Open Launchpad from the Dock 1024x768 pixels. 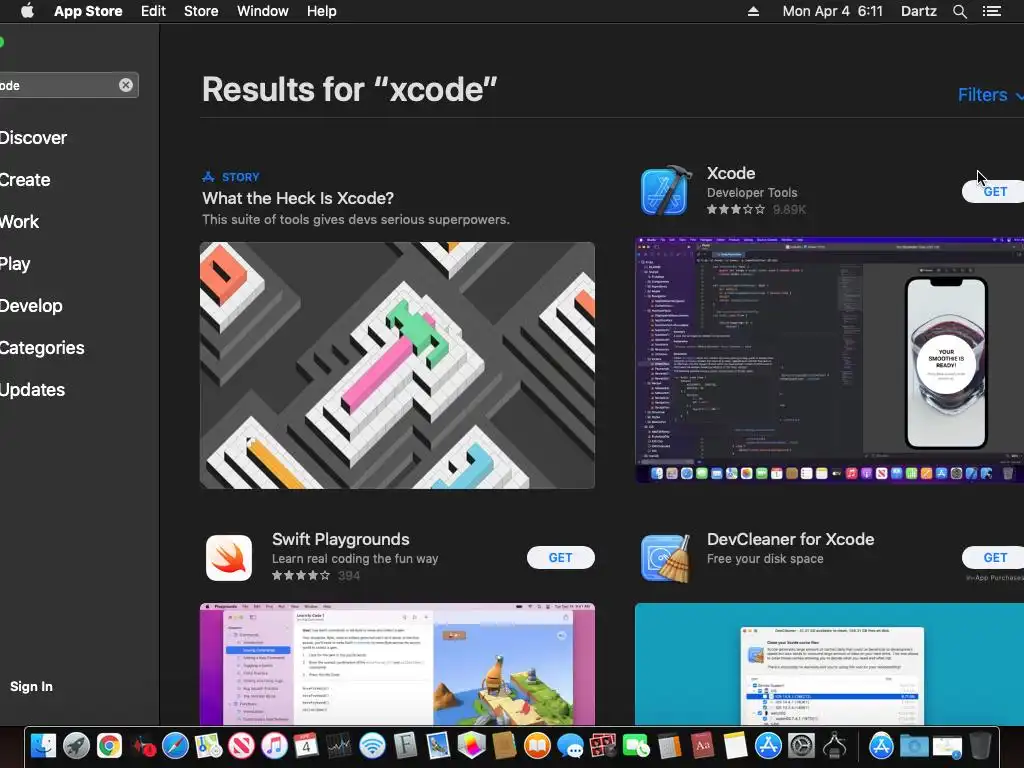76,745
